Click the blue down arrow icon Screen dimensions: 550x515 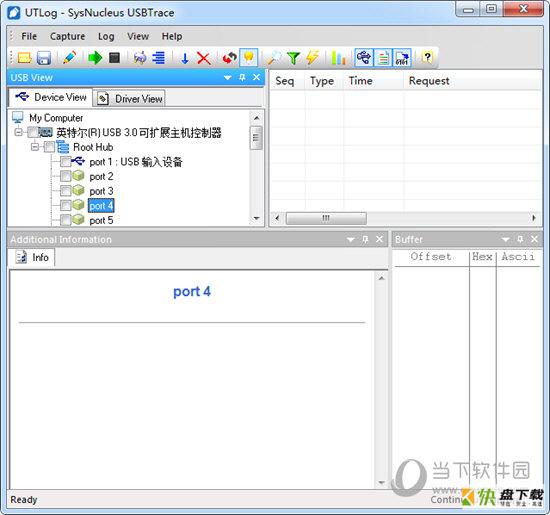click(185, 58)
